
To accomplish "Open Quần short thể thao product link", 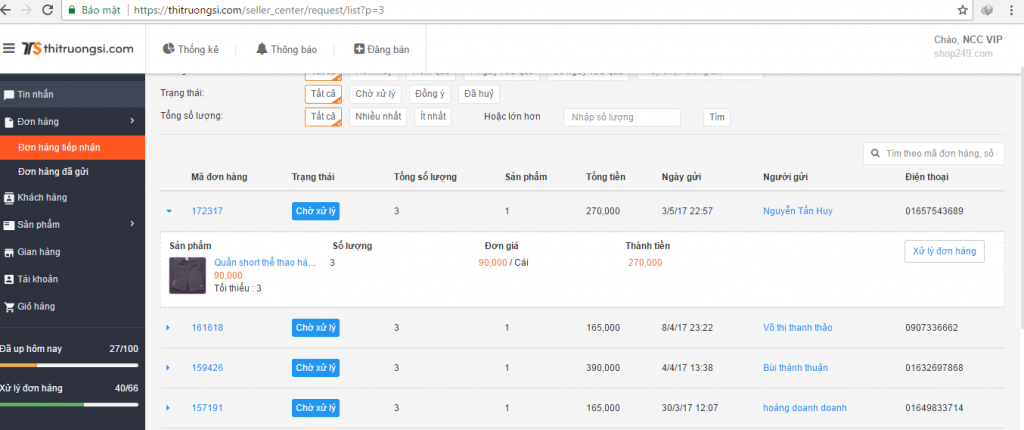I will [x=265, y=263].
